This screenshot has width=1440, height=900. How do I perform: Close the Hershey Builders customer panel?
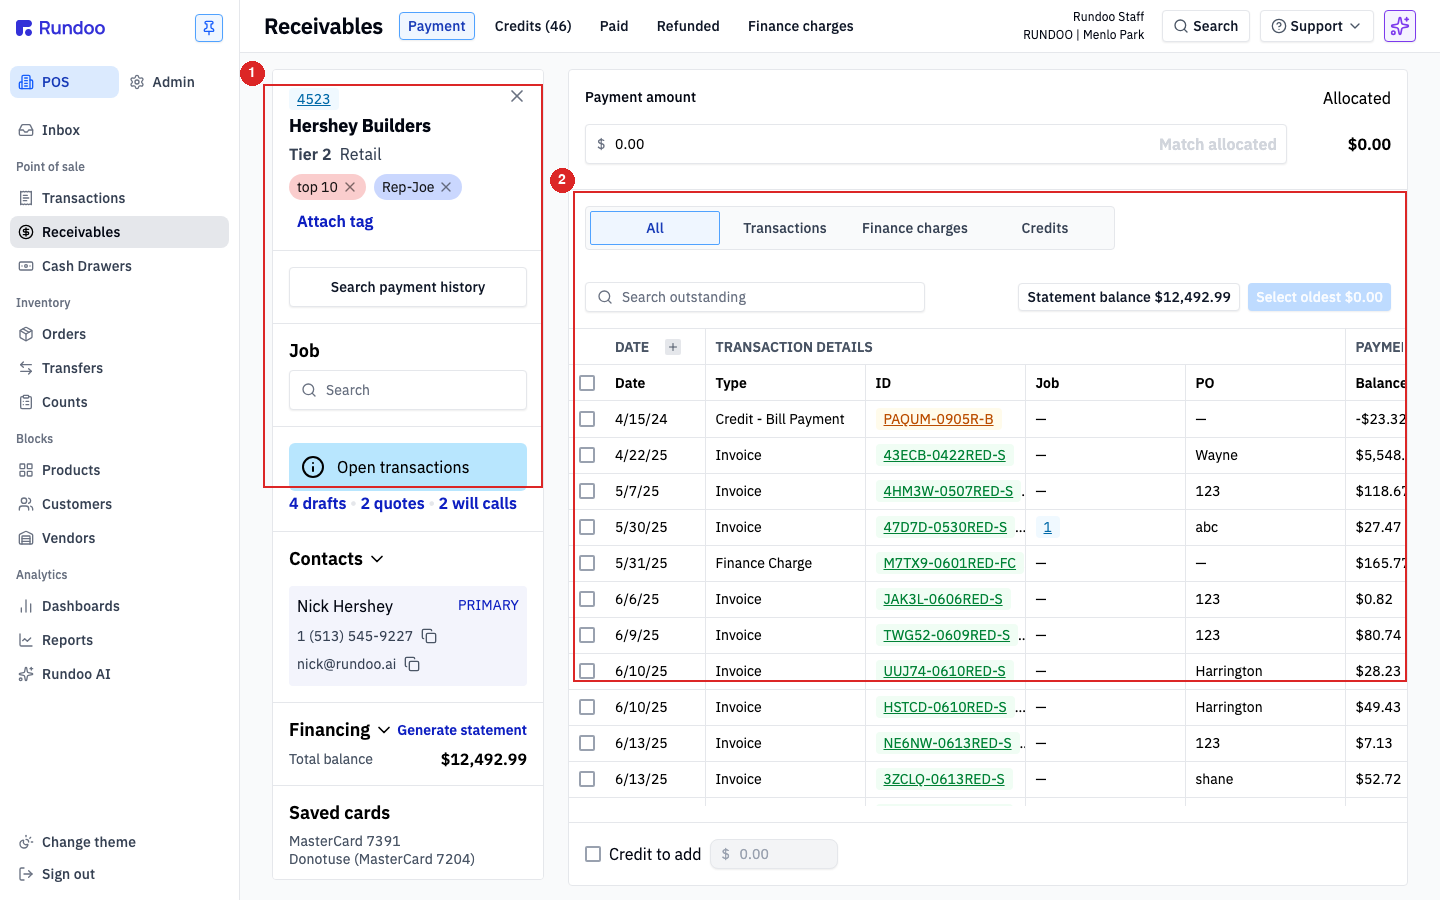[517, 96]
